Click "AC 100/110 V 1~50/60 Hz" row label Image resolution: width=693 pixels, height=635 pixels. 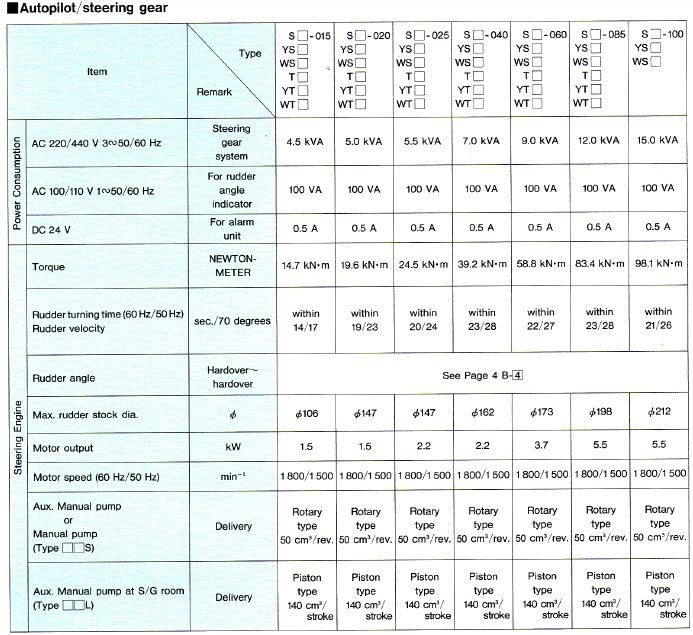(93, 191)
